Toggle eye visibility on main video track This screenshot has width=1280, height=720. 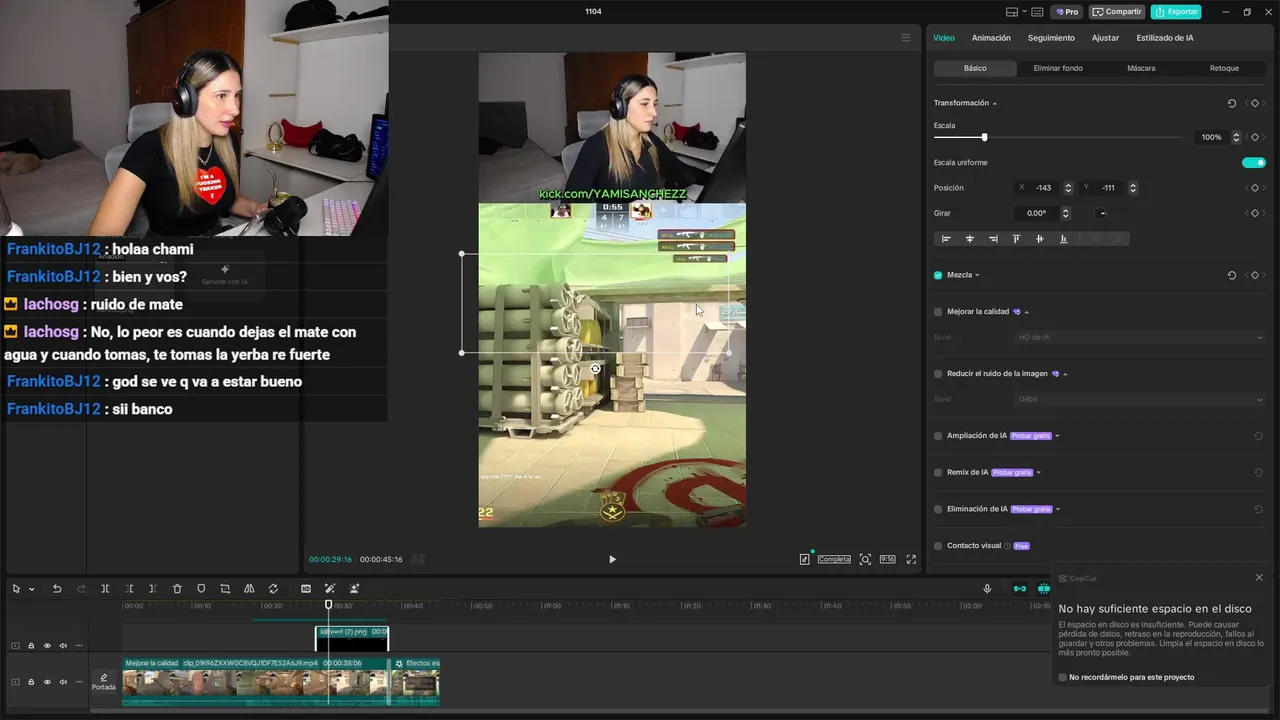47,682
